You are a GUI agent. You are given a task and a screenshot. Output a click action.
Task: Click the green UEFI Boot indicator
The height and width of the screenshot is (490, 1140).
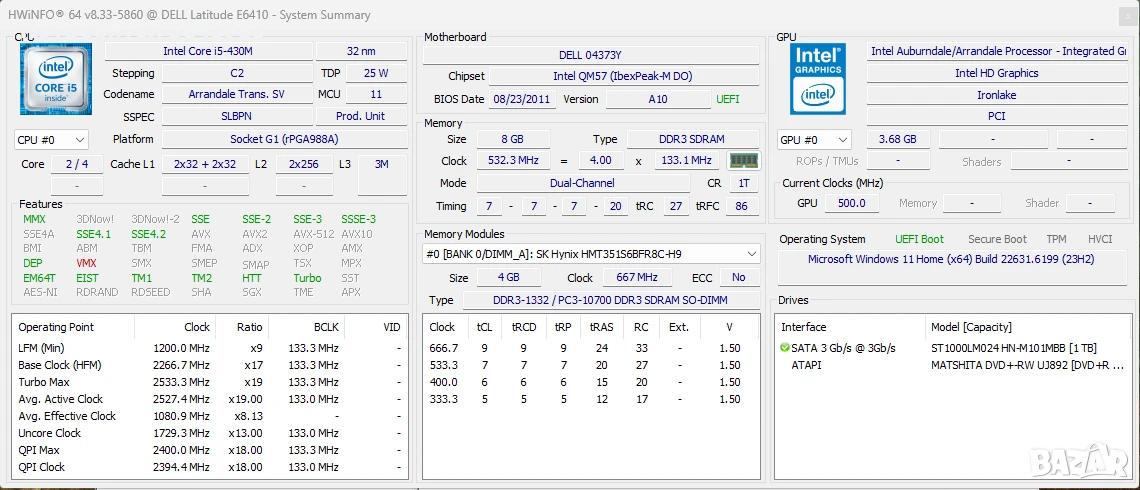[x=919, y=239]
